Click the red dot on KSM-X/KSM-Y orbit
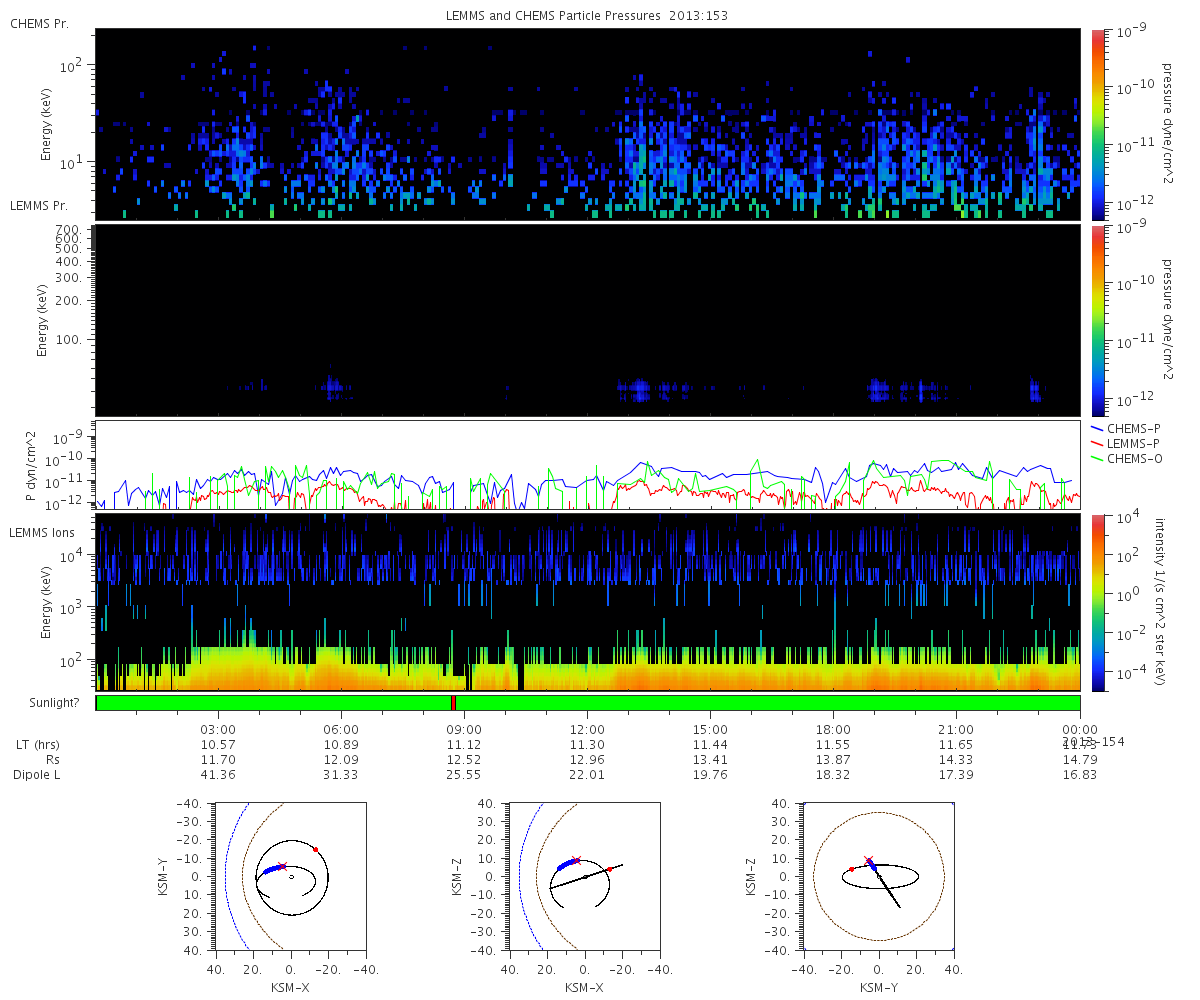 315,849
